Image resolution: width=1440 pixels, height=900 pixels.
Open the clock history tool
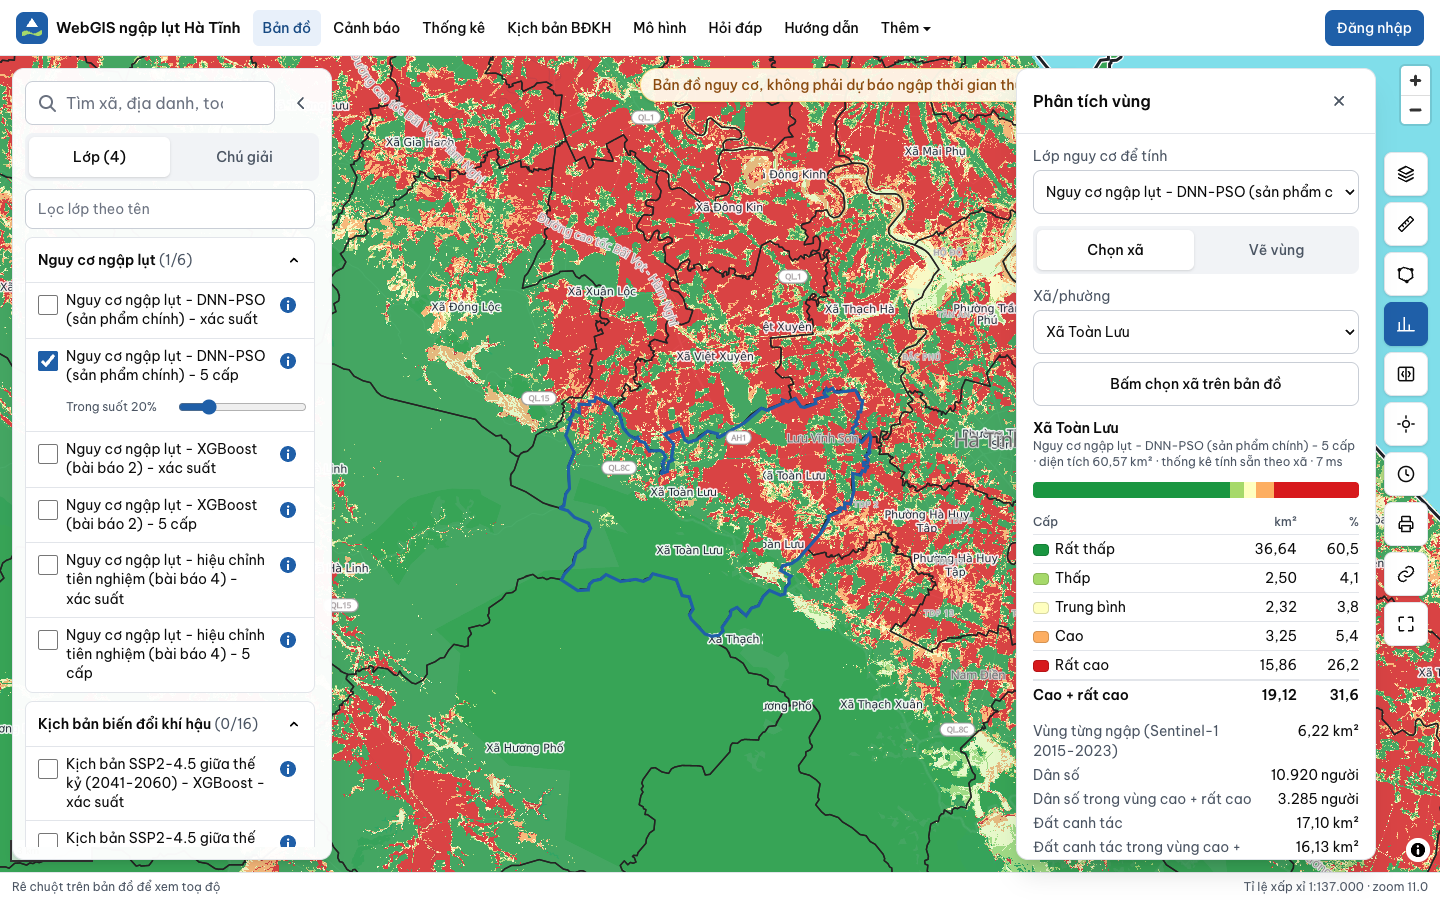[x=1406, y=474]
